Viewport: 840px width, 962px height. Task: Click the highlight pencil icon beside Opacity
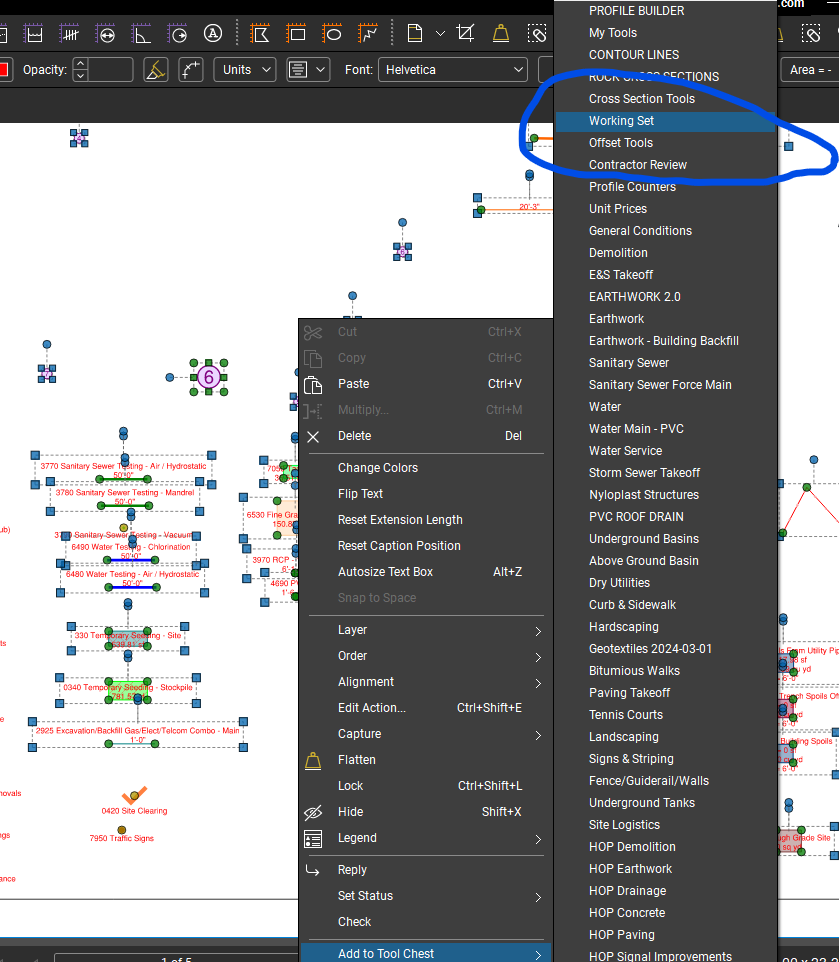[x=156, y=70]
